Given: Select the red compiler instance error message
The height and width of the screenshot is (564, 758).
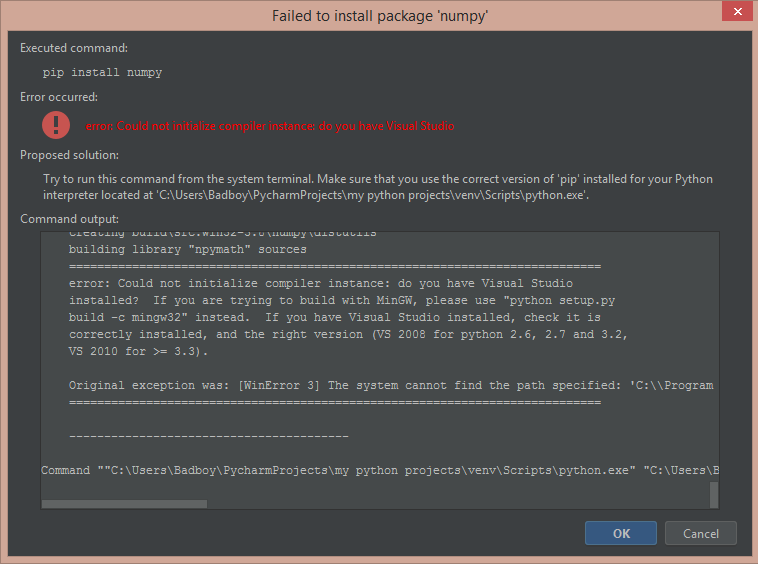Looking at the screenshot, I should coord(270,126).
